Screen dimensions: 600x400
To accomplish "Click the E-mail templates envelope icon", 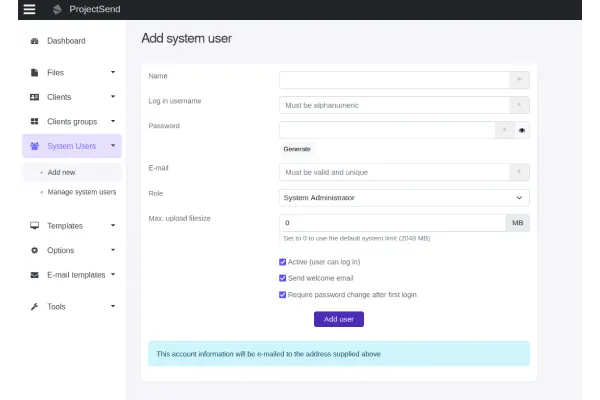I will (35, 275).
